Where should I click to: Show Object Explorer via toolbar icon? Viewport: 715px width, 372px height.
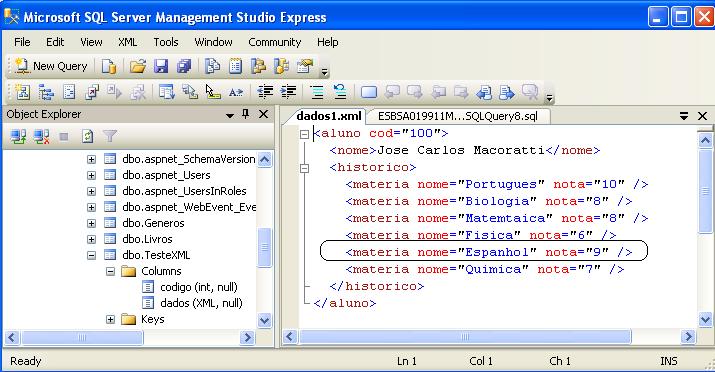point(259,67)
